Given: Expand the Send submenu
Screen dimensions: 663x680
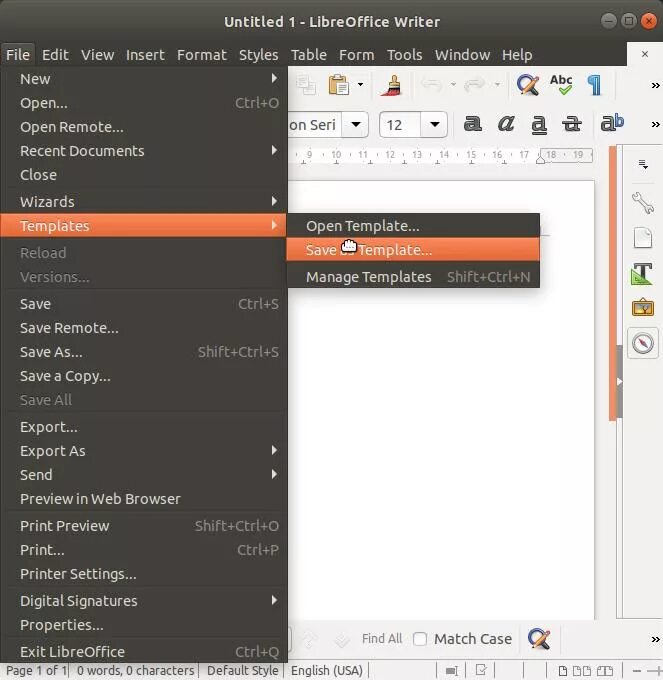Looking at the screenshot, I should pos(144,475).
